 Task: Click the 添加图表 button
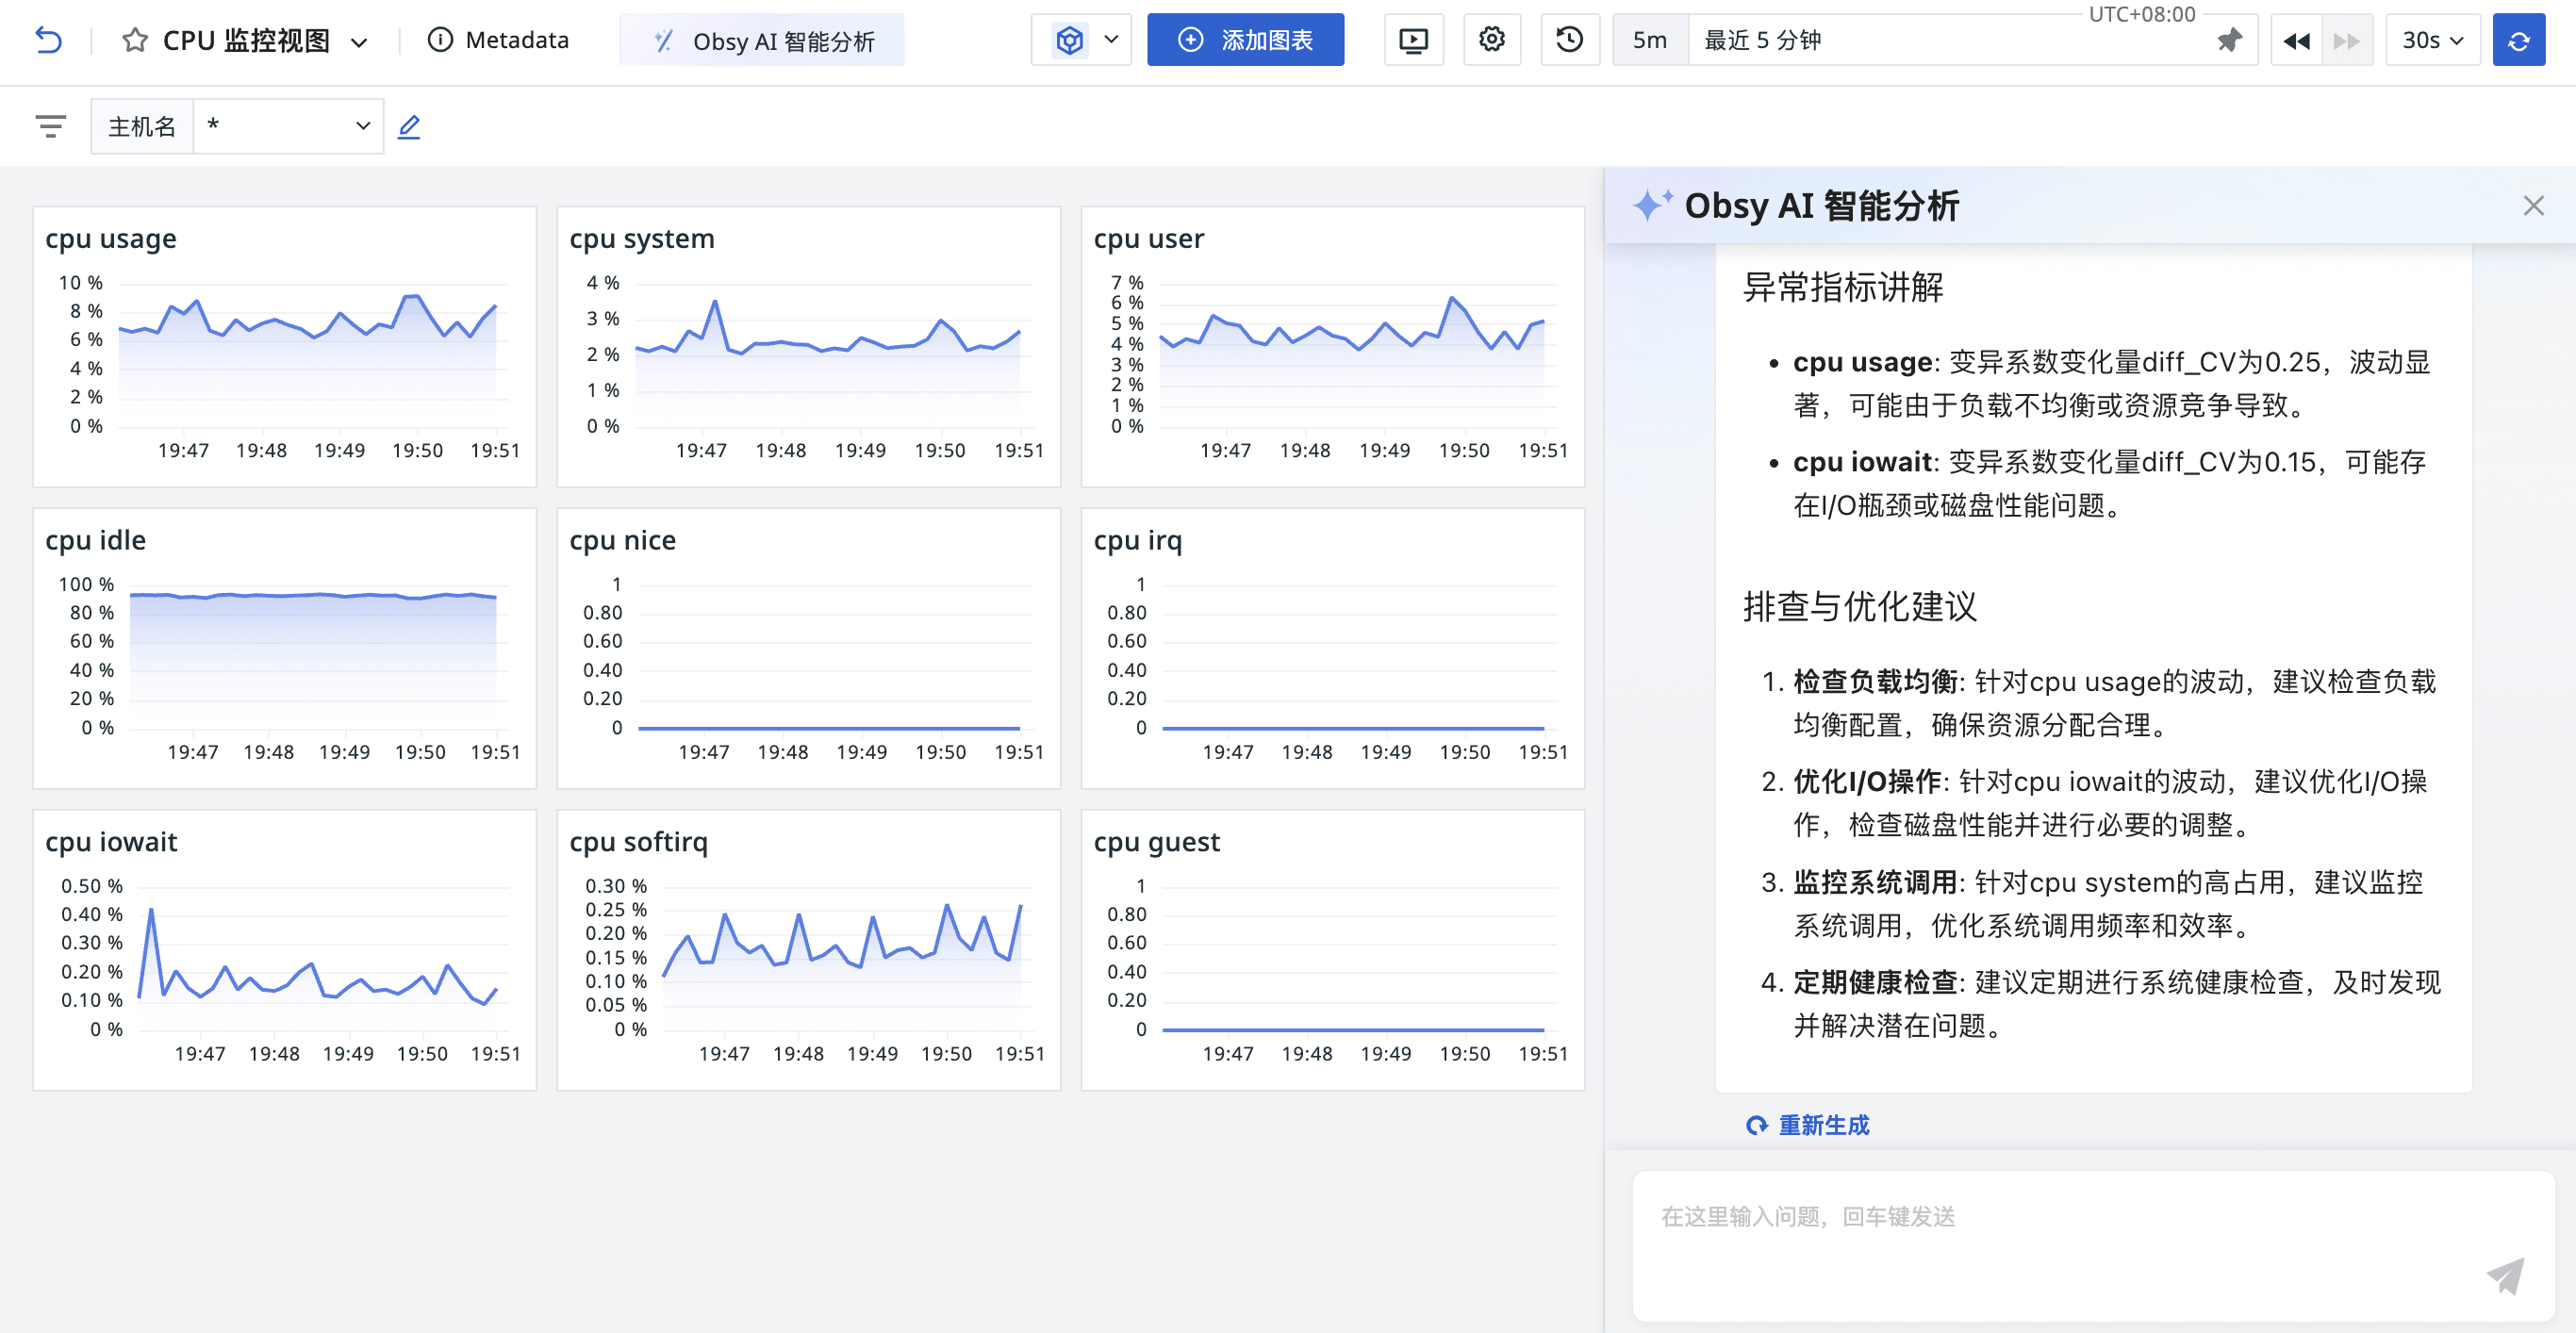tap(1245, 40)
